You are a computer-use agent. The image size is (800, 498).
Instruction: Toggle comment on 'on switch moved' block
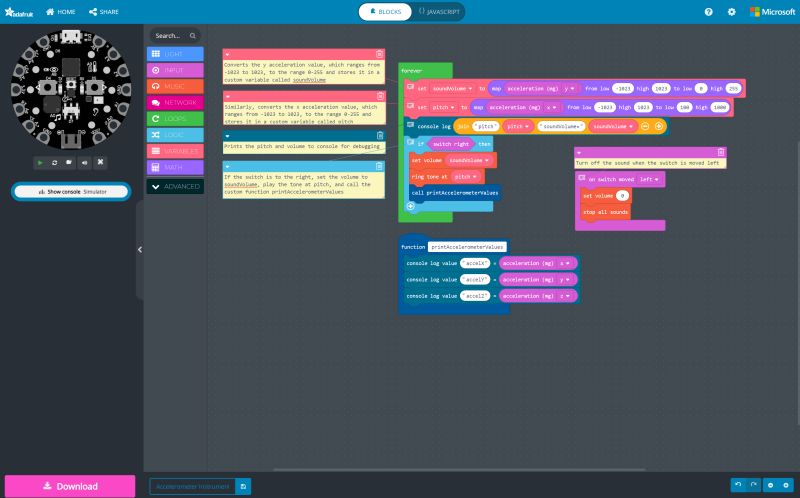pos(581,178)
